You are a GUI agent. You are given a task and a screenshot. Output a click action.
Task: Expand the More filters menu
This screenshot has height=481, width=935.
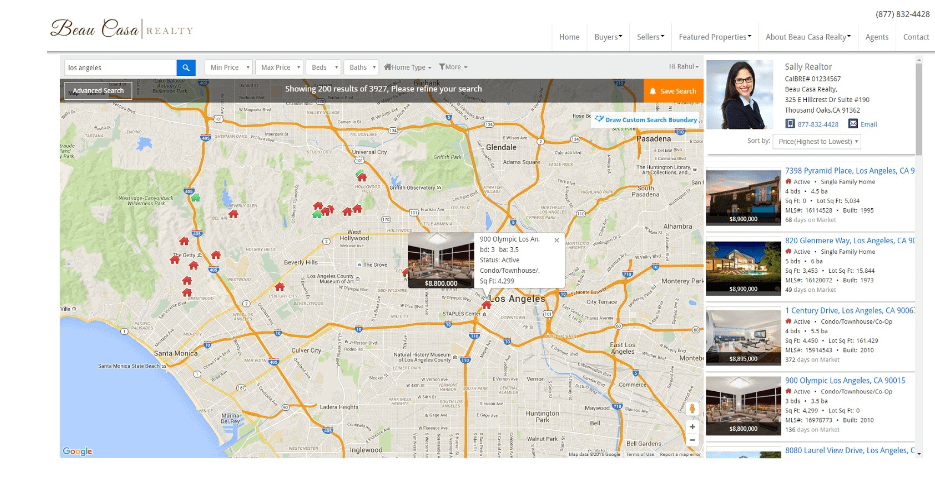click(453, 67)
